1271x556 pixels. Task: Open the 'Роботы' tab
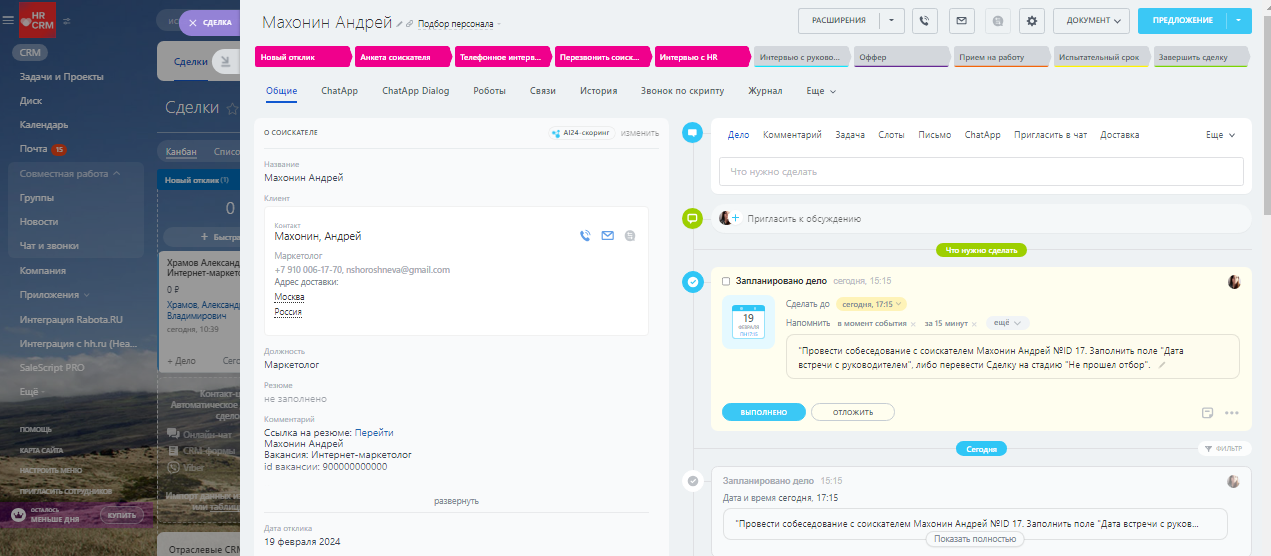click(489, 91)
